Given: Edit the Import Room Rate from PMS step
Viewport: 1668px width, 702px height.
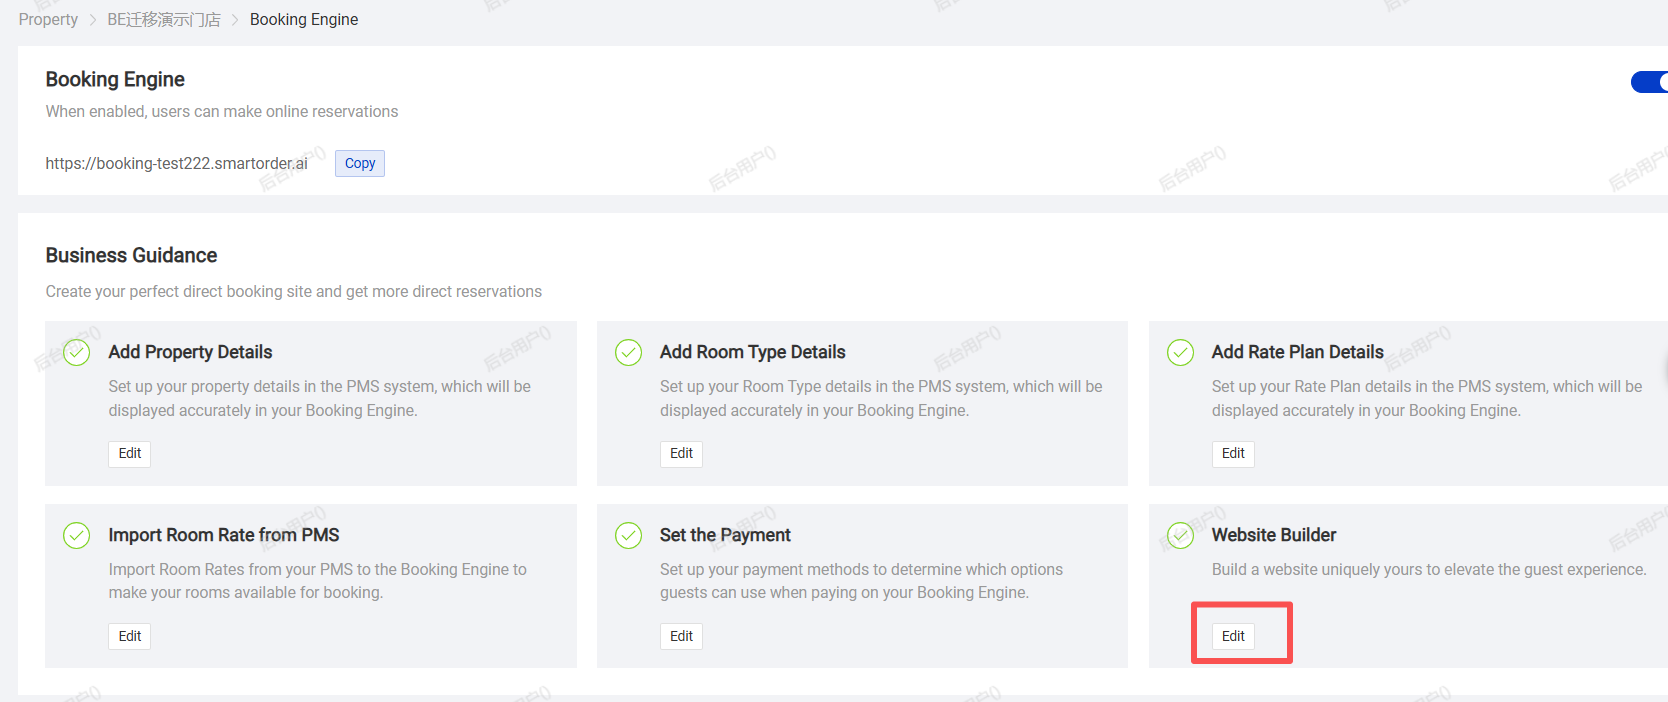Looking at the screenshot, I should point(130,636).
